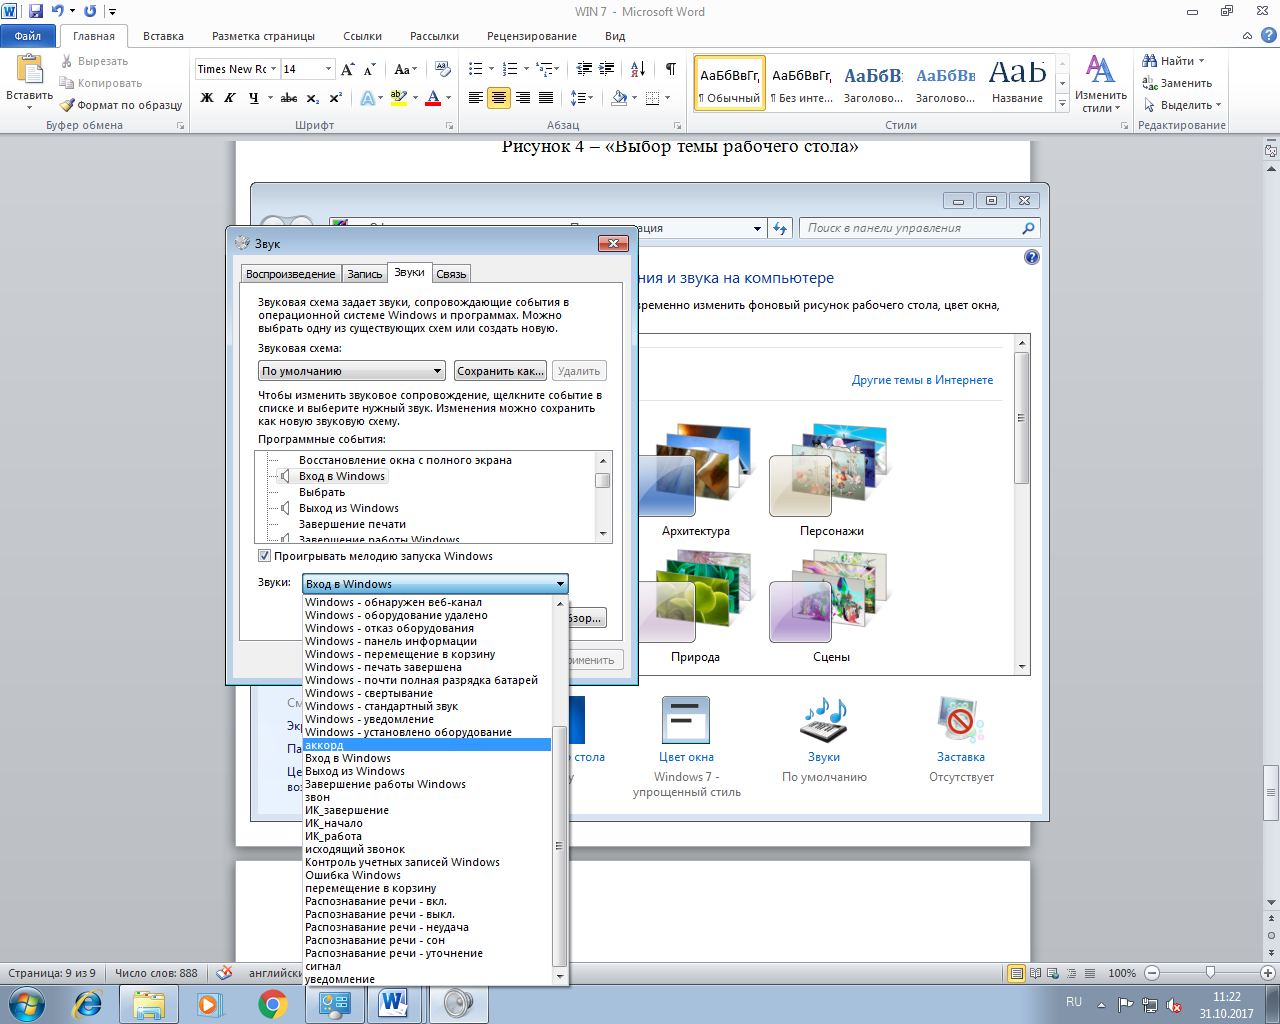Toggle italic (К) formatting
The height and width of the screenshot is (1024, 1280).
(229, 98)
